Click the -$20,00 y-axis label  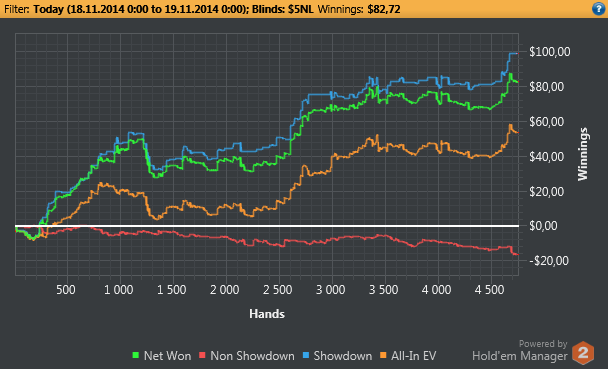[549, 260]
